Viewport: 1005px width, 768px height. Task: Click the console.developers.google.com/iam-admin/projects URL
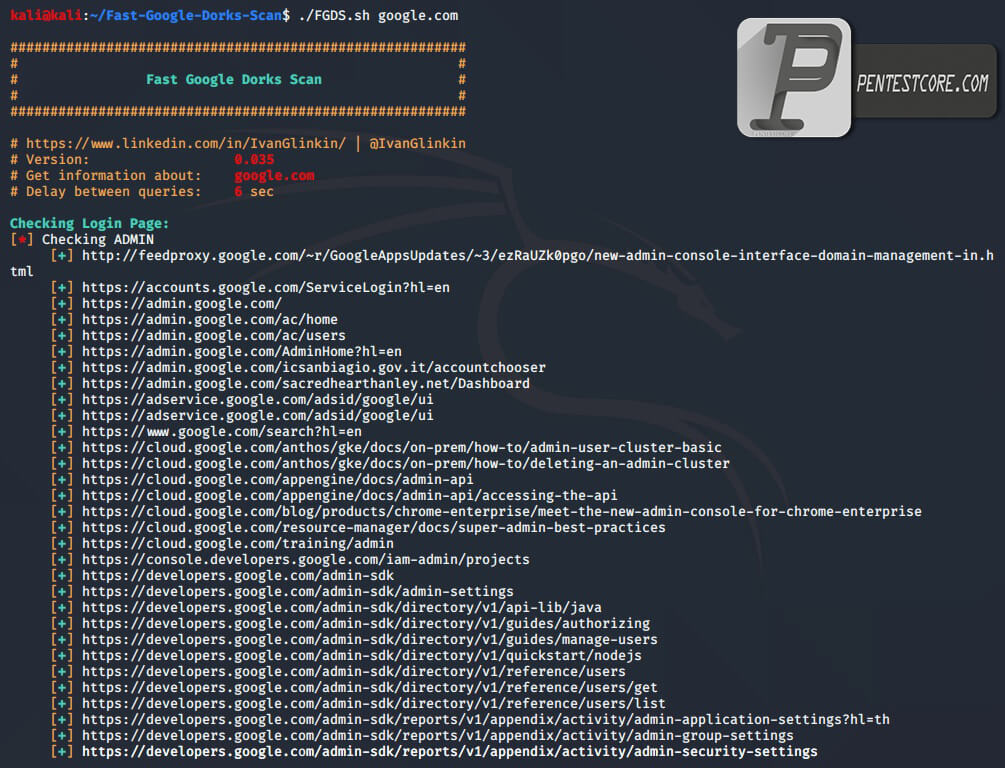click(x=306, y=560)
